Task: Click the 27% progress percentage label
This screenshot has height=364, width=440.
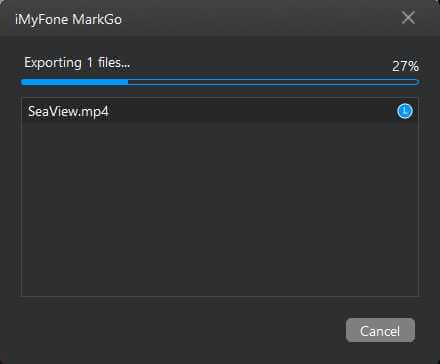Action: coord(405,66)
